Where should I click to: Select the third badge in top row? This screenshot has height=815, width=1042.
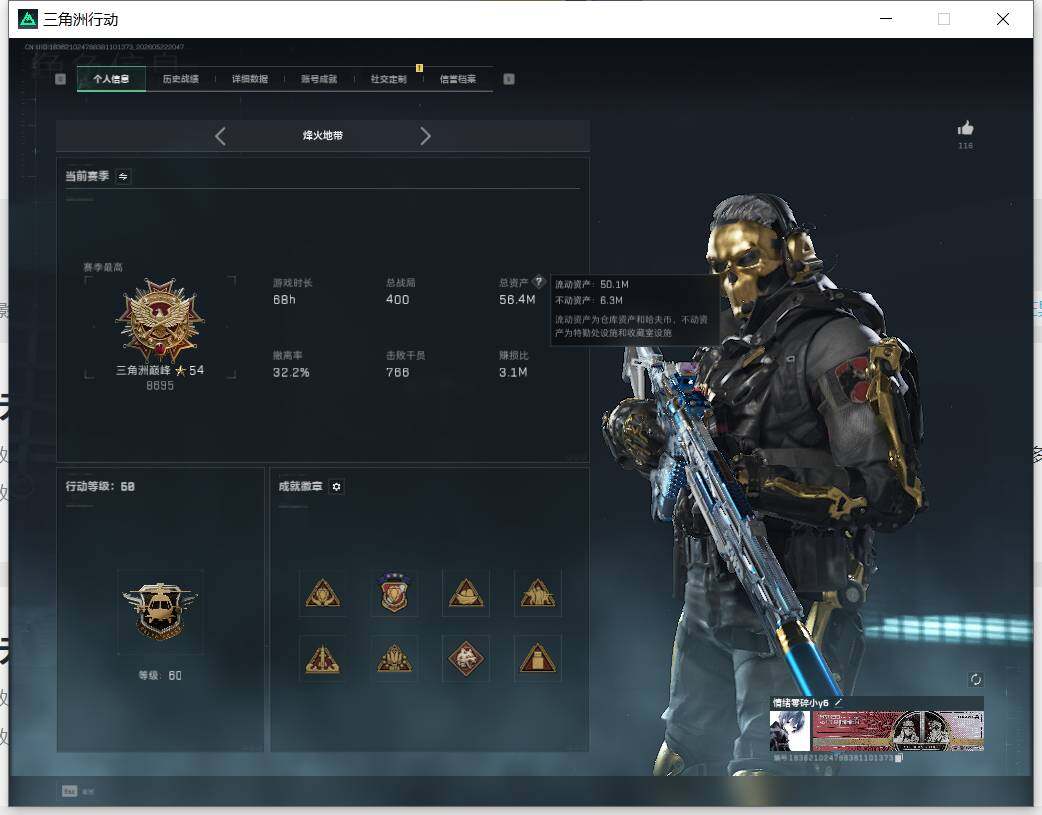(466, 593)
